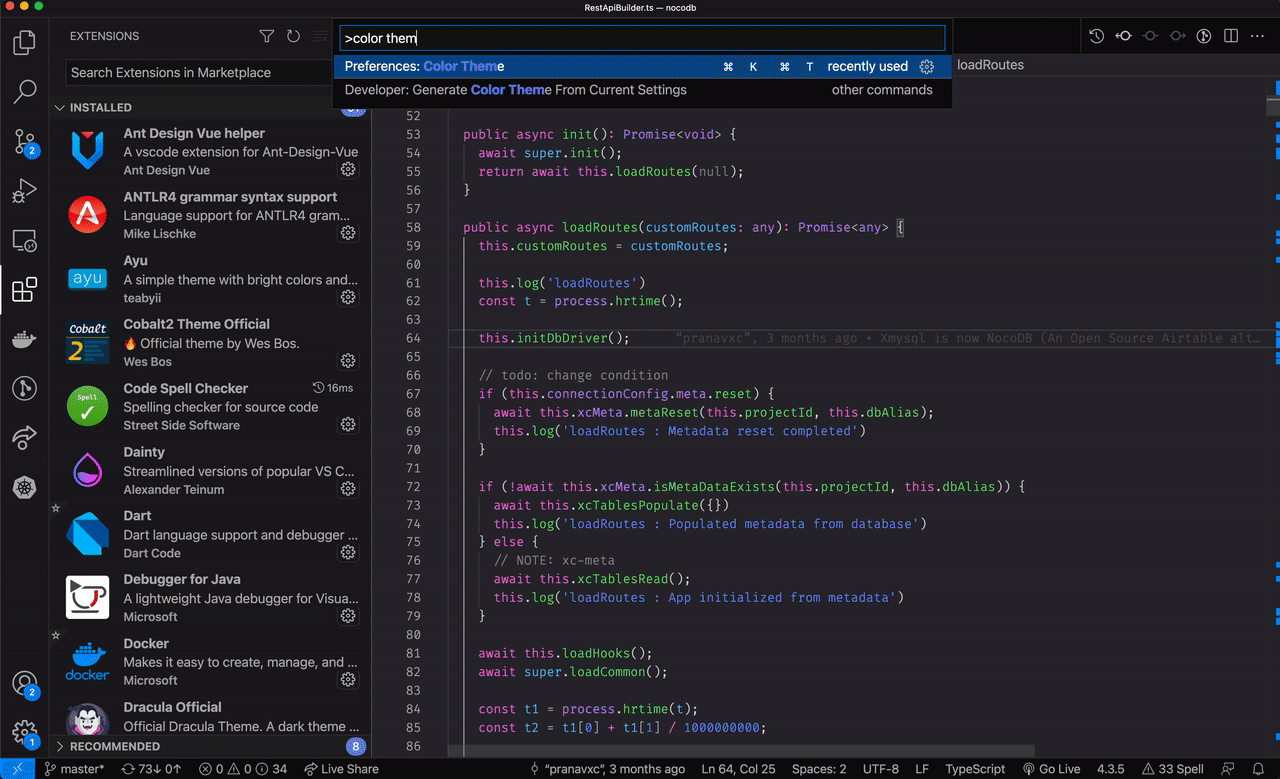This screenshot has height=779, width=1280.
Task: Open manage gear for Dainty extension
Action: click(x=348, y=488)
